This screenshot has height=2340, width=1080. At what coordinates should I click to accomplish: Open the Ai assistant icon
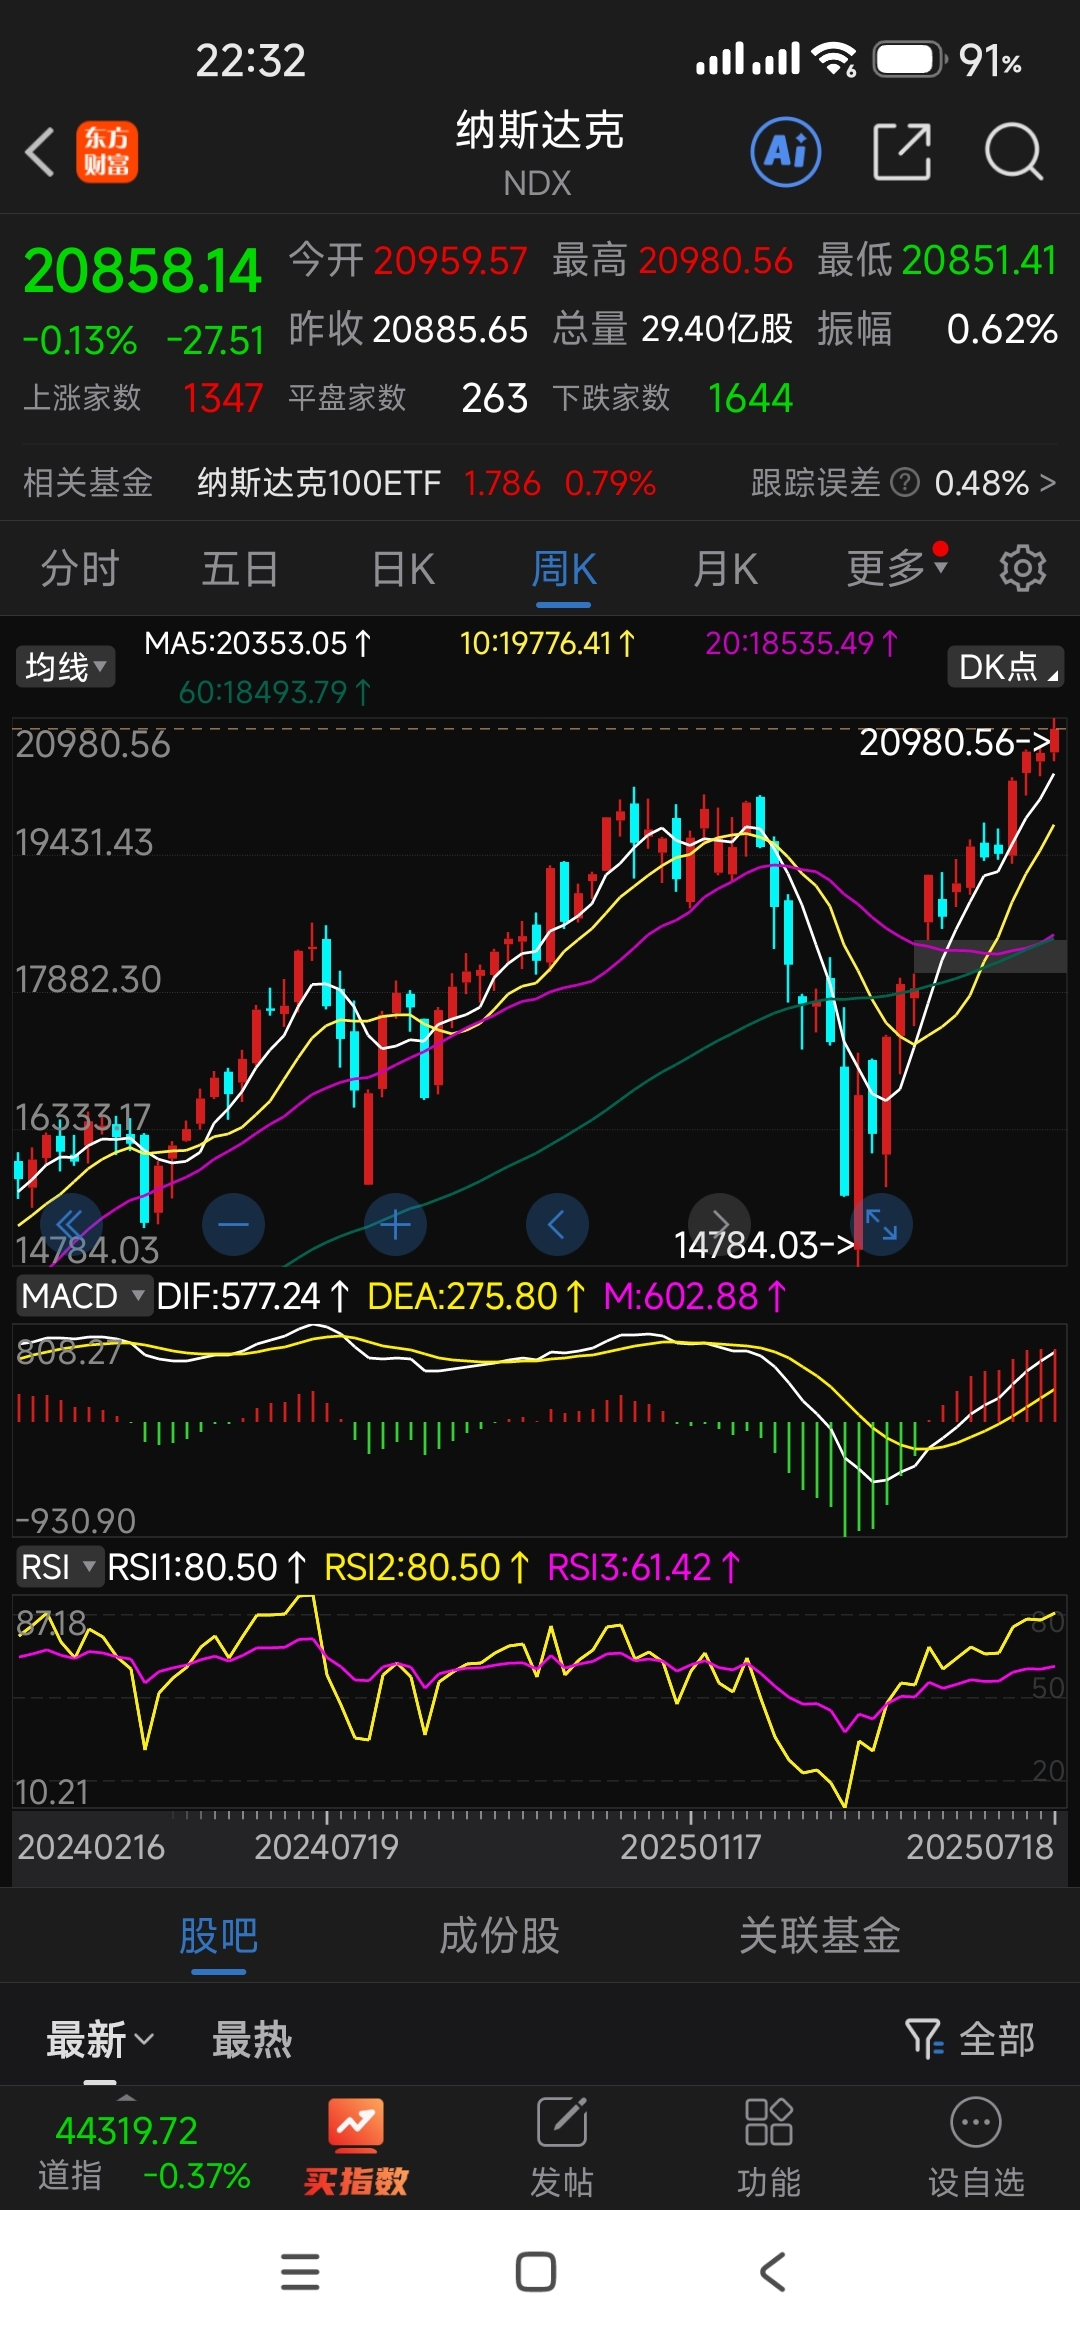786,152
